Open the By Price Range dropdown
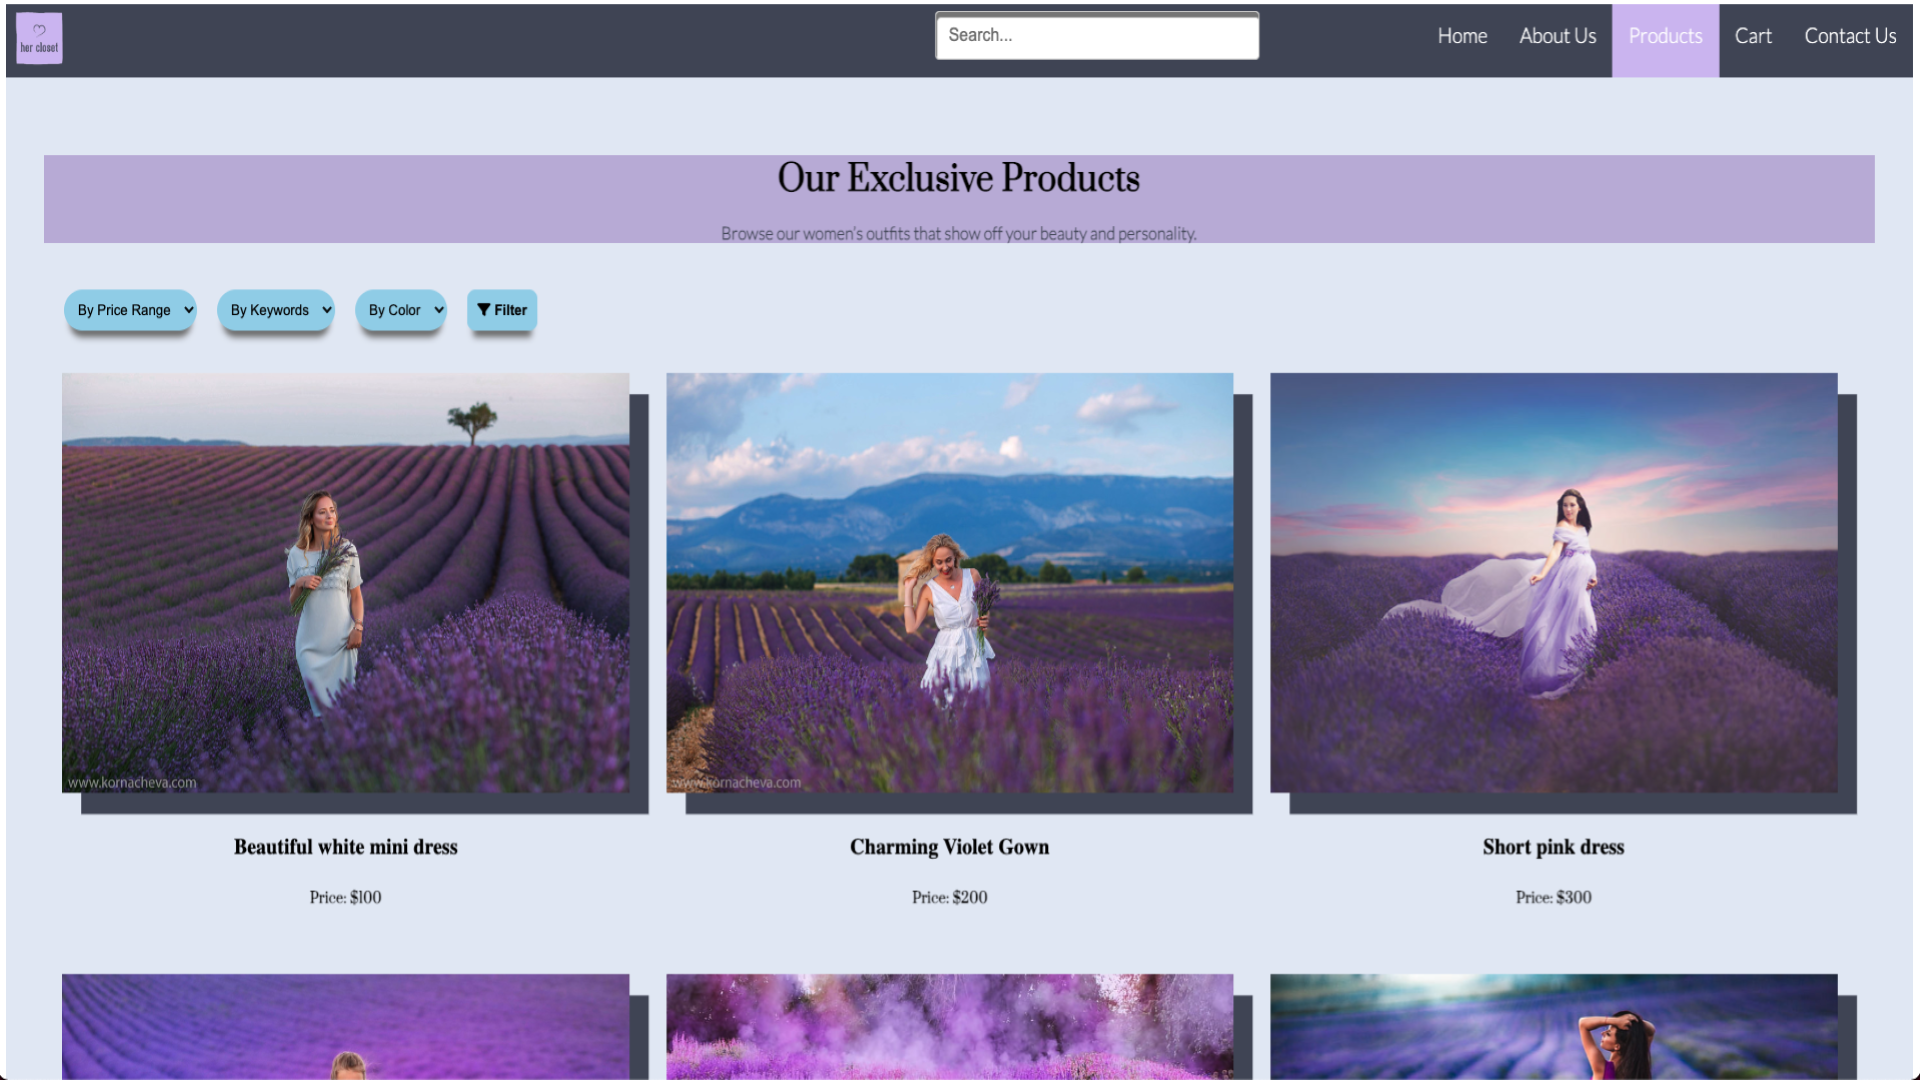Image resolution: width=1920 pixels, height=1080 pixels. (x=130, y=310)
